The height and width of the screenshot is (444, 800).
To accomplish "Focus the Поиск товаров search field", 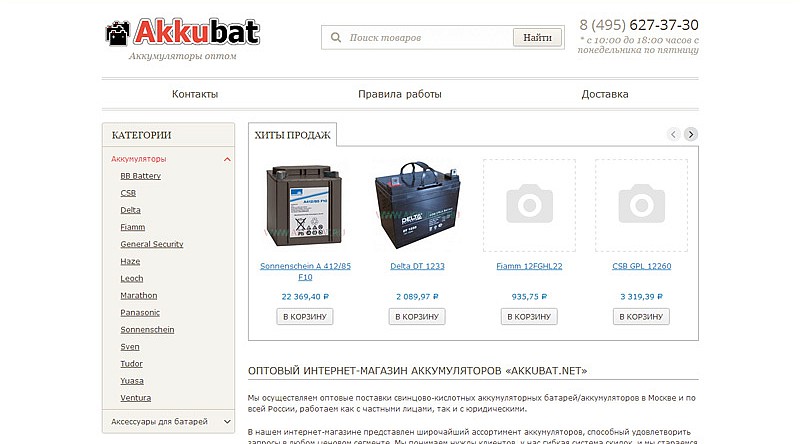I will click(429, 37).
